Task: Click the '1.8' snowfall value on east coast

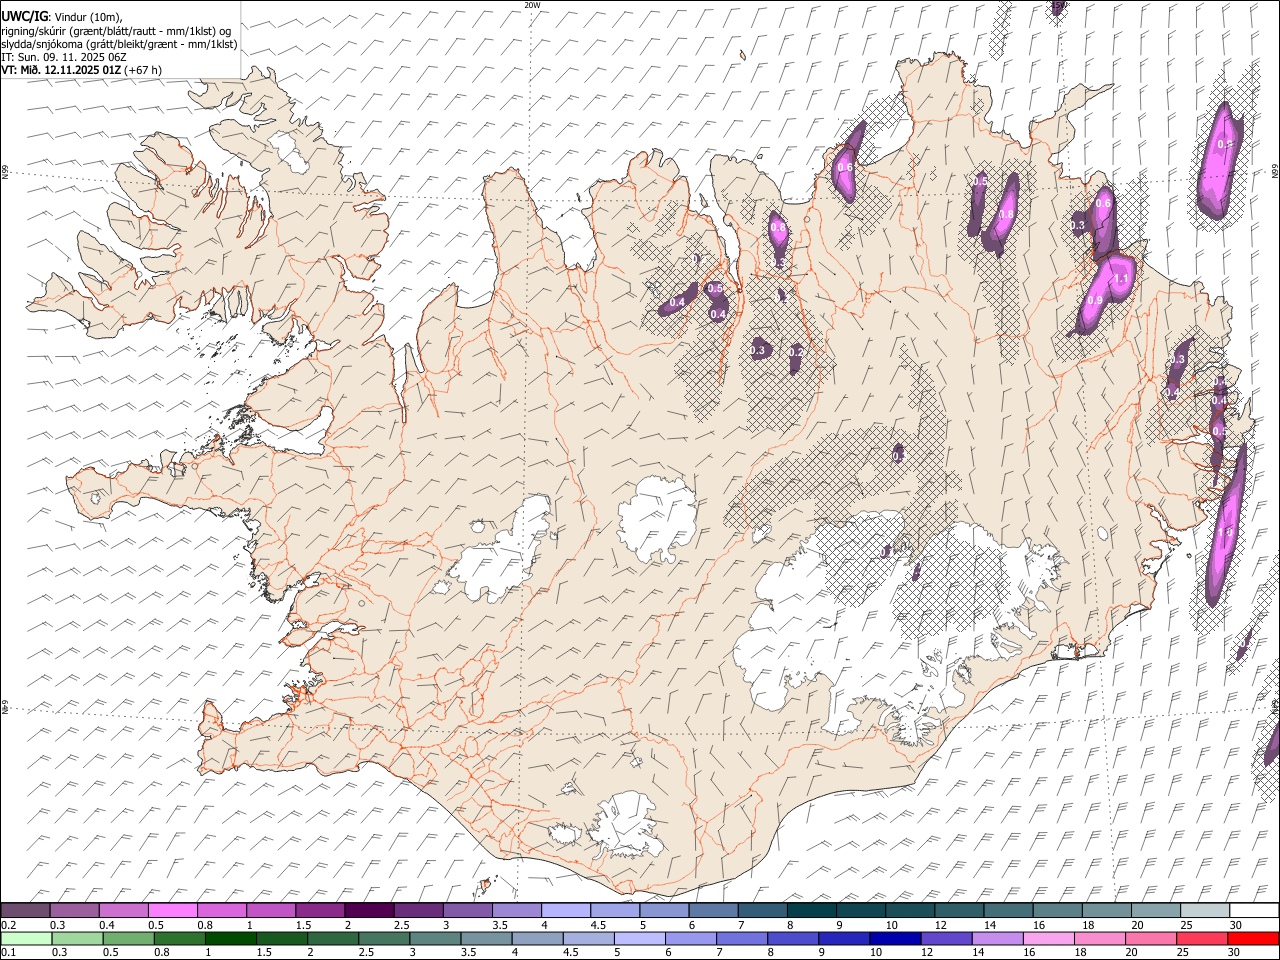Action: coord(1225,533)
